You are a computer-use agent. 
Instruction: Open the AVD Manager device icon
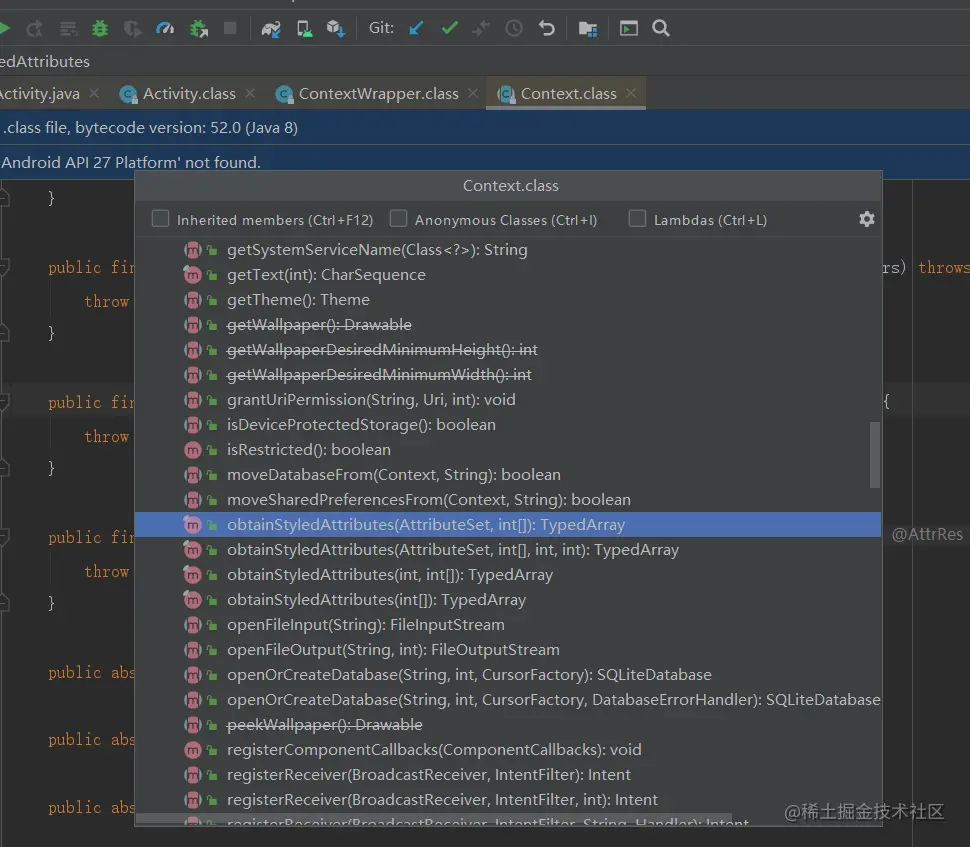pos(304,29)
